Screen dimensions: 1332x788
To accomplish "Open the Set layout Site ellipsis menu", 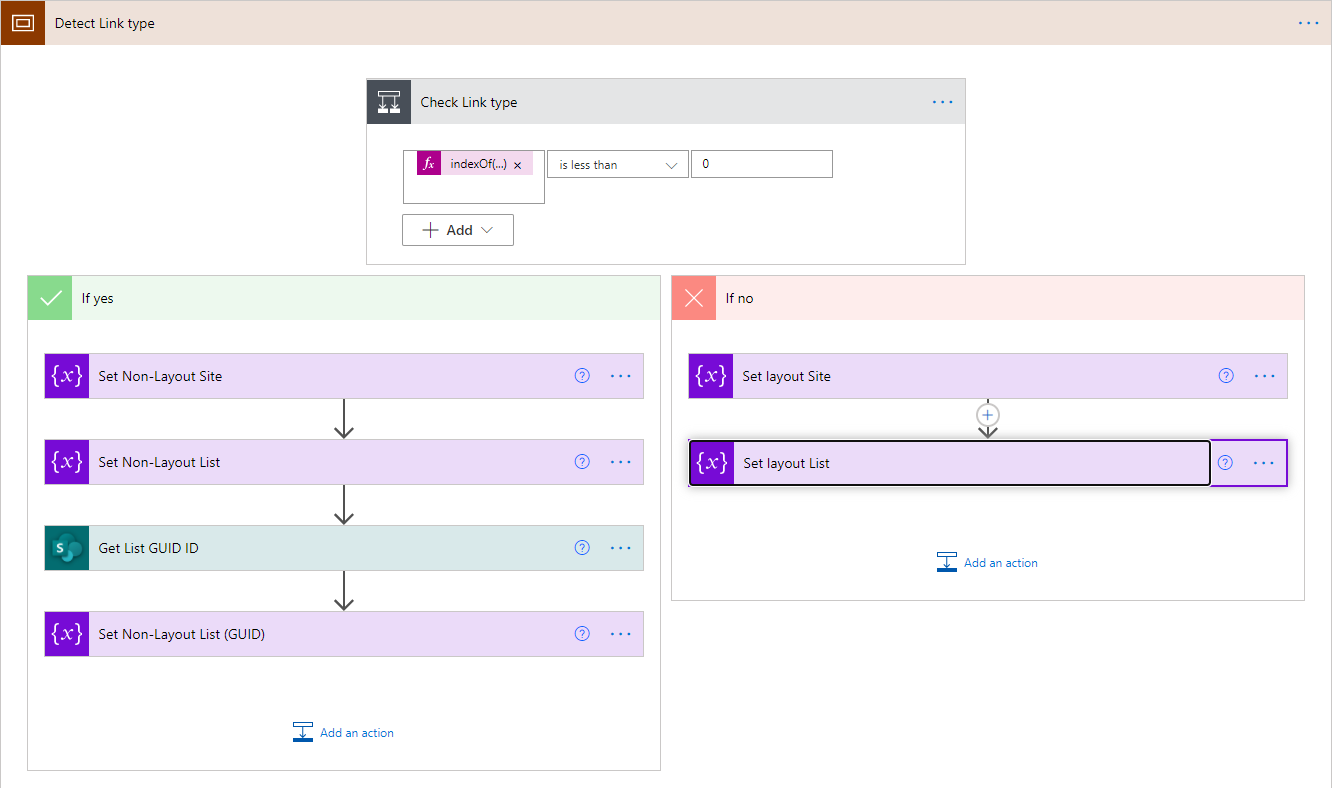I will click(x=1265, y=376).
